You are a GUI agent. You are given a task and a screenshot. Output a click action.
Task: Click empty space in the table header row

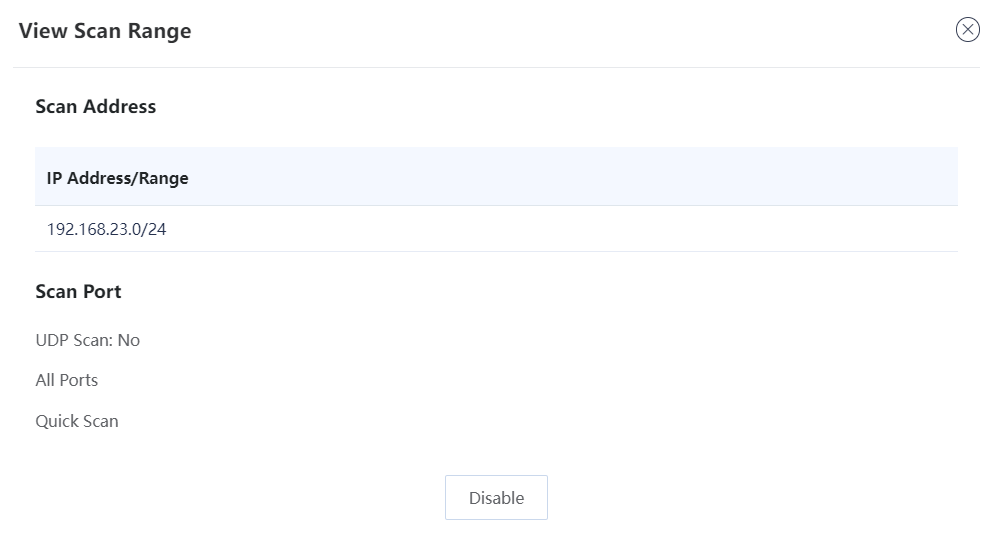tap(600, 178)
